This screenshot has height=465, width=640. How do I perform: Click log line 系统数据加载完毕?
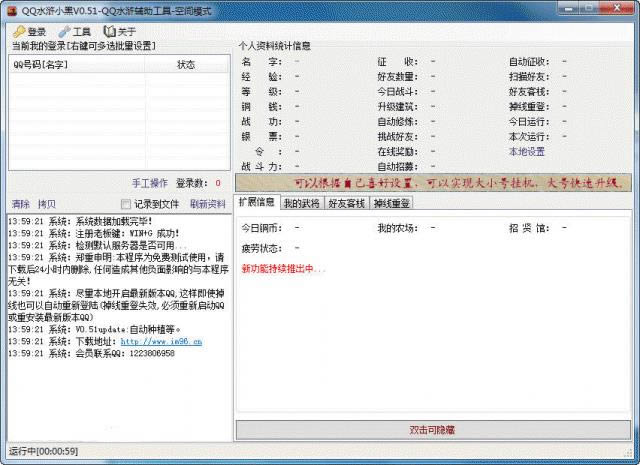[80, 221]
